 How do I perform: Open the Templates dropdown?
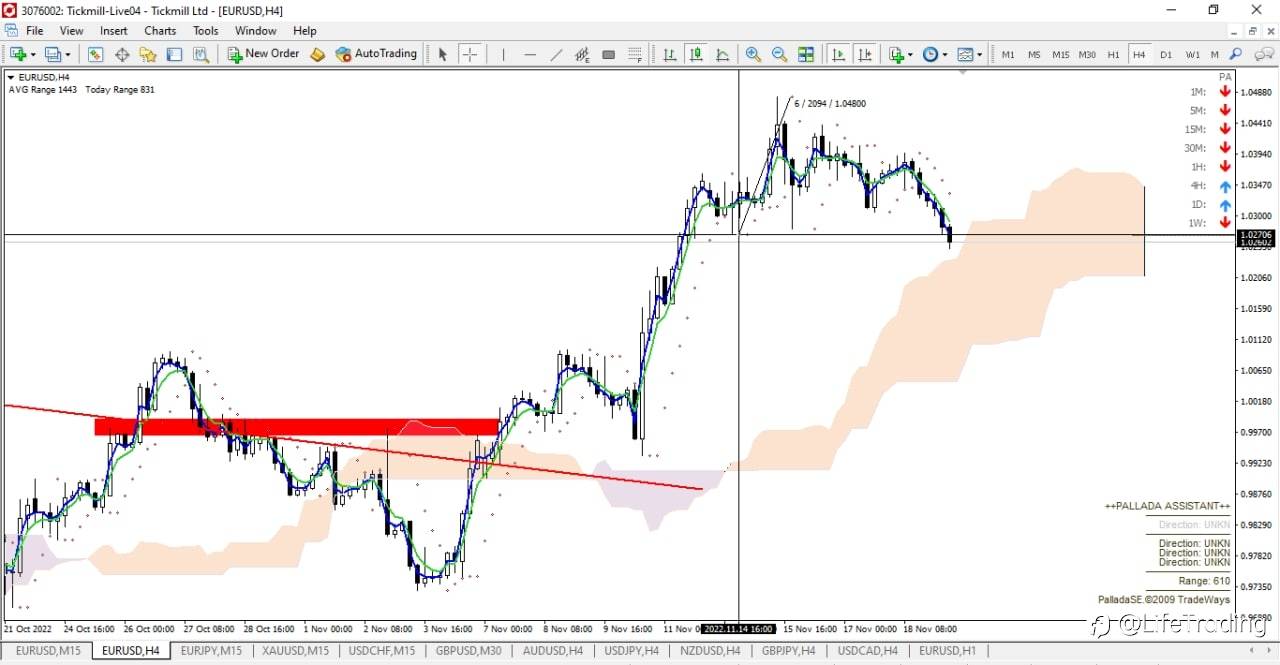point(970,54)
